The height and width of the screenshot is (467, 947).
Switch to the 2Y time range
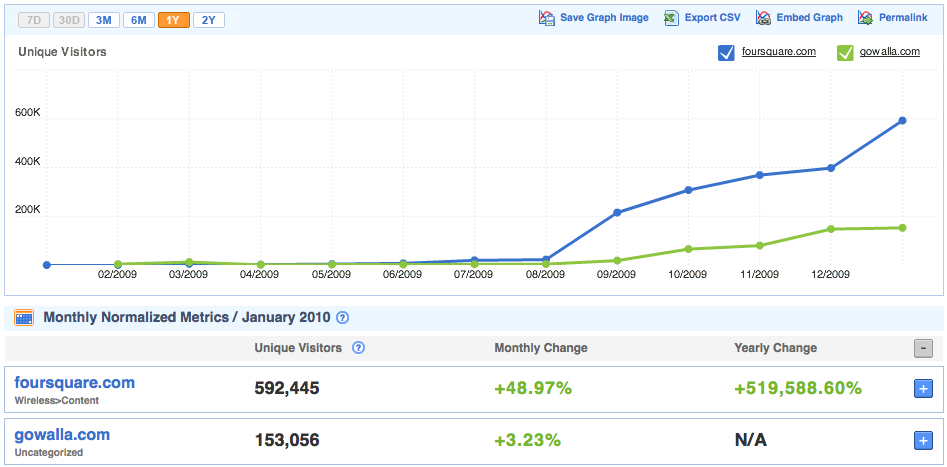[208, 20]
